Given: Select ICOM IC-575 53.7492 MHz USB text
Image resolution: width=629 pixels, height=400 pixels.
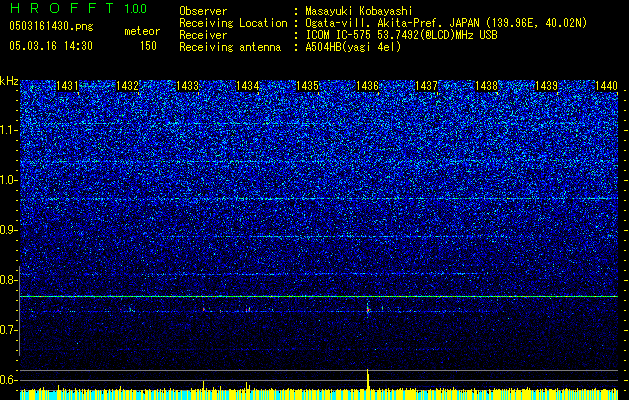Looking at the screenshot, I should (x=402, y=35).
